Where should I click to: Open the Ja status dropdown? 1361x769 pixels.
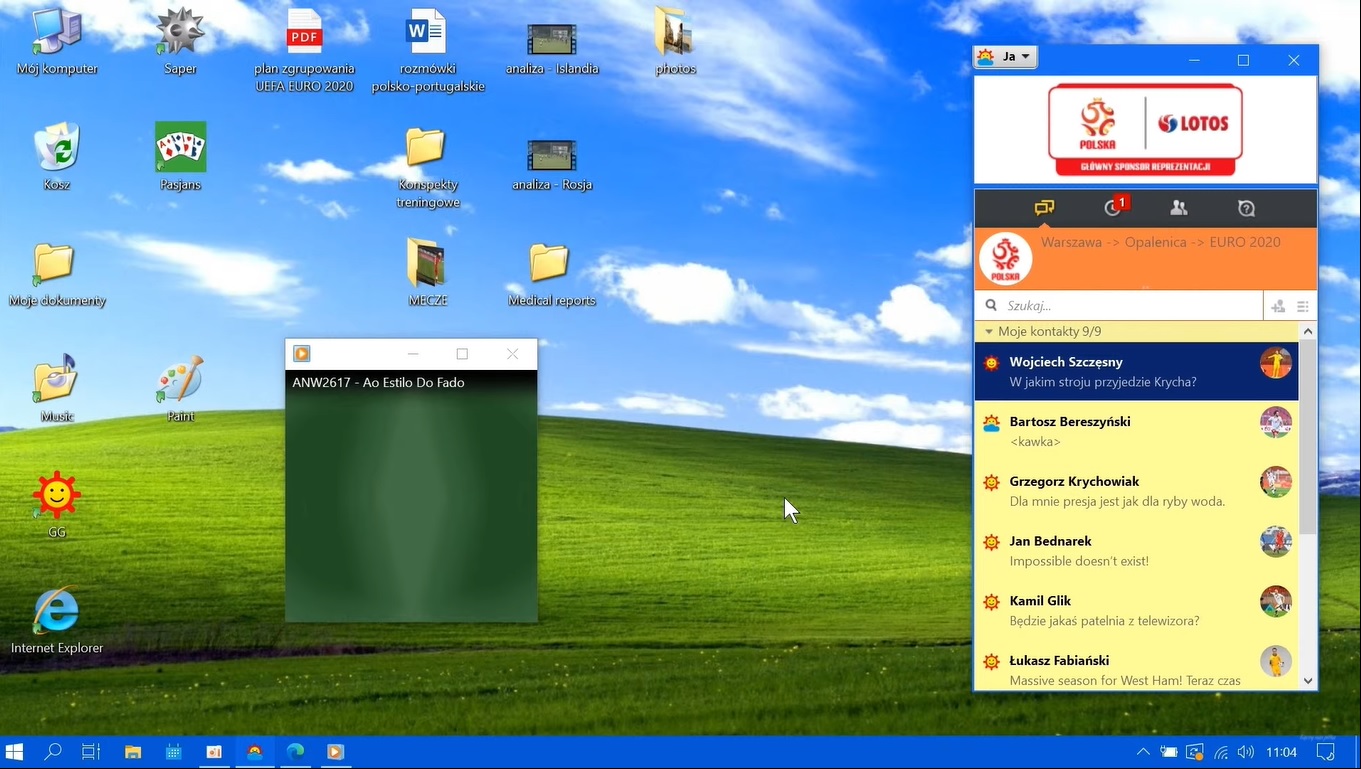(1005, 57)
